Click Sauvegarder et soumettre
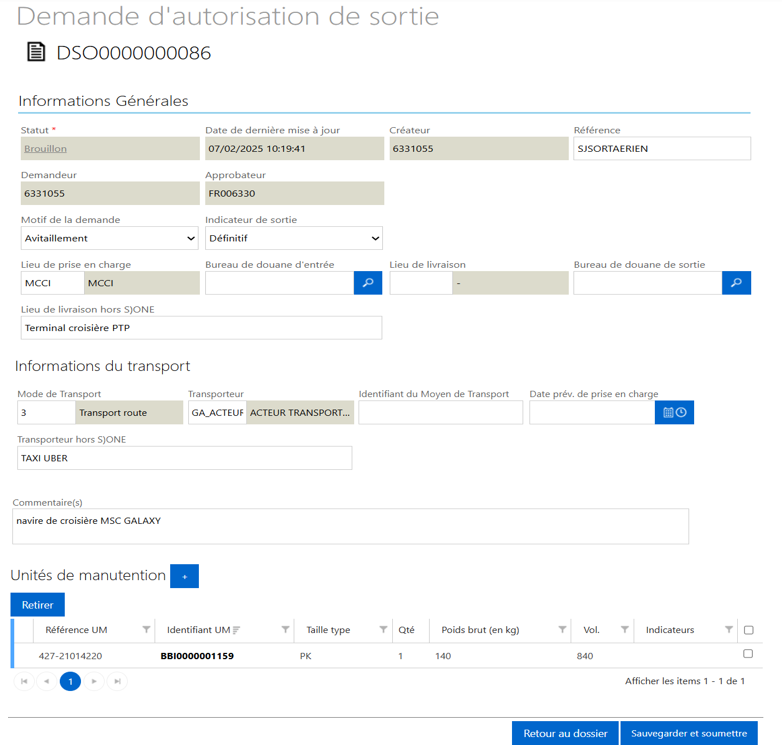The height and width of the screenshot is (748, 782). (689, 733)
